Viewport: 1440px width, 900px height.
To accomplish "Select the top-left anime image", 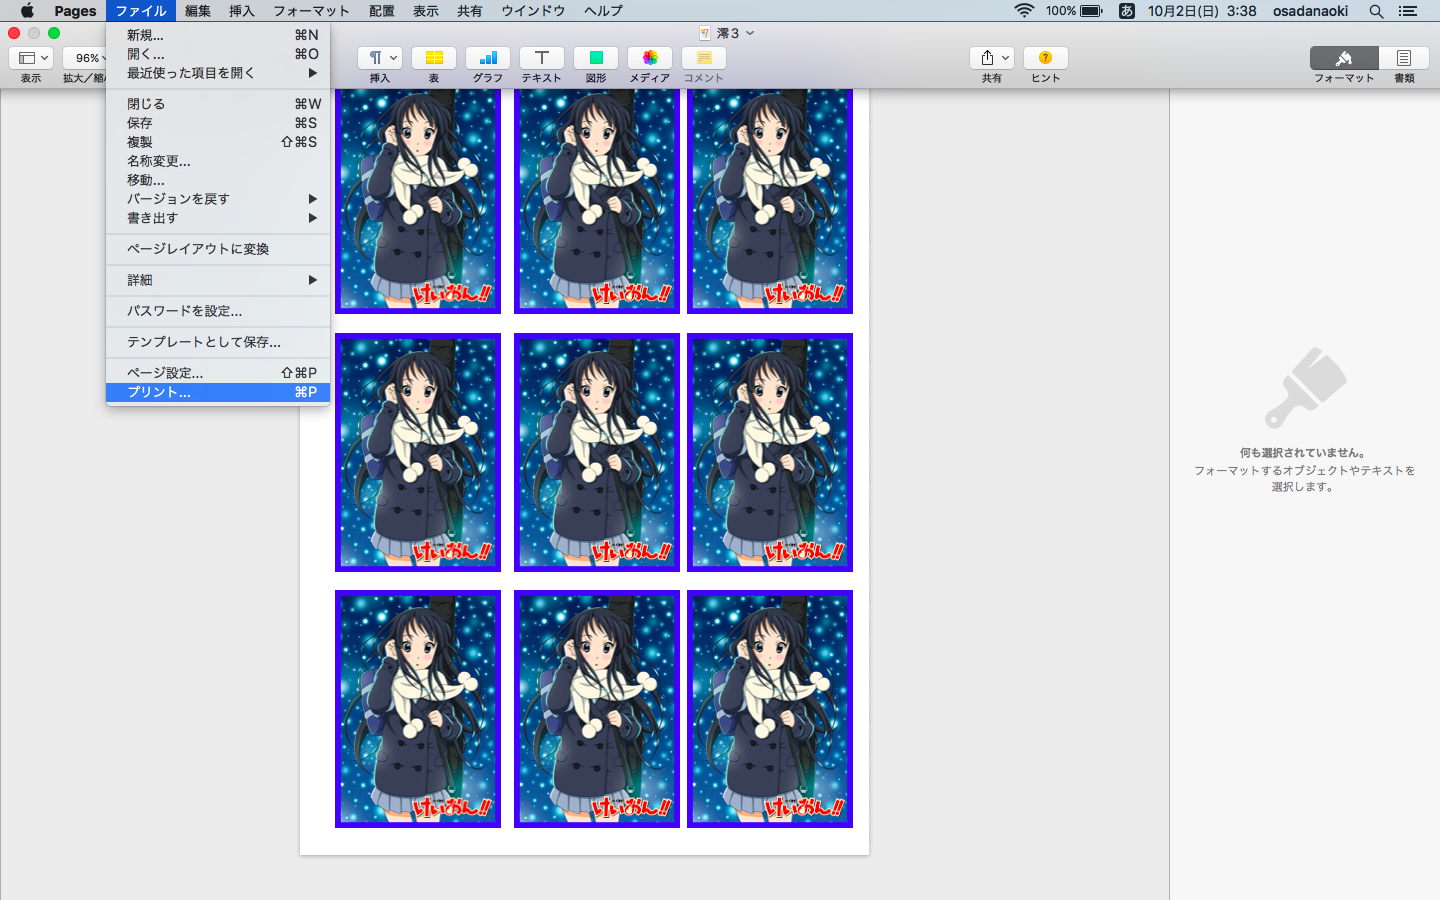I will [x=418, y=200].
